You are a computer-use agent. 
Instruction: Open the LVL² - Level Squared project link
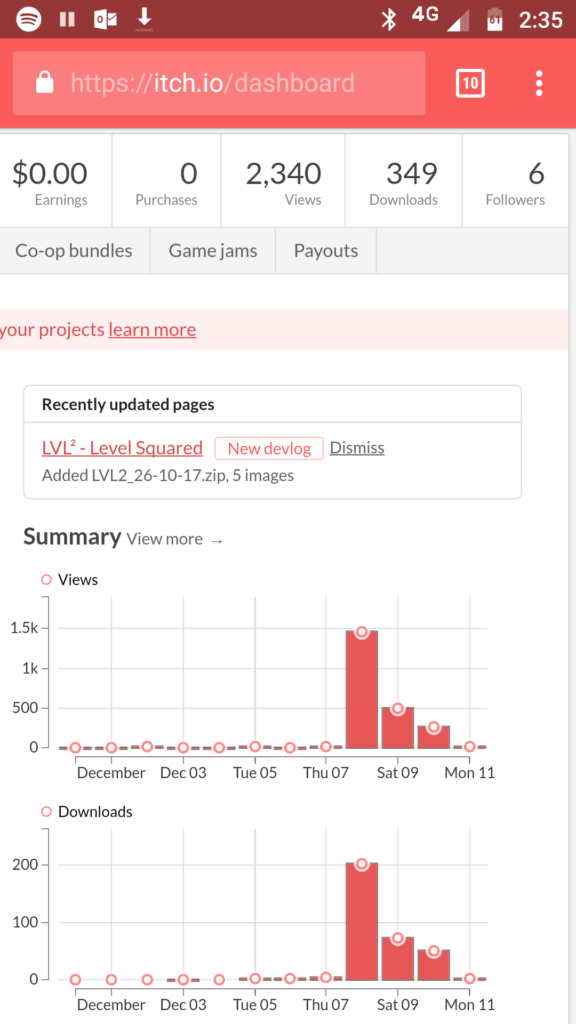pos(122,448)
